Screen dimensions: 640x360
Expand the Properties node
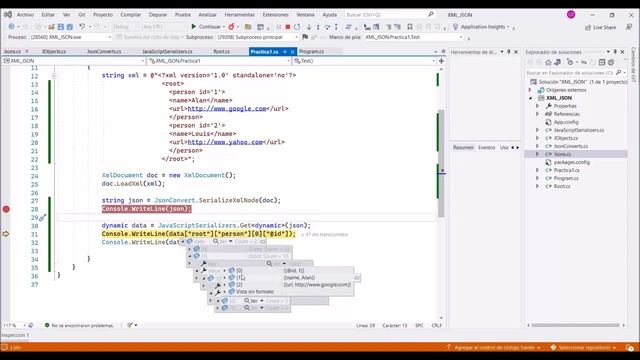click(x=537, y=106)
